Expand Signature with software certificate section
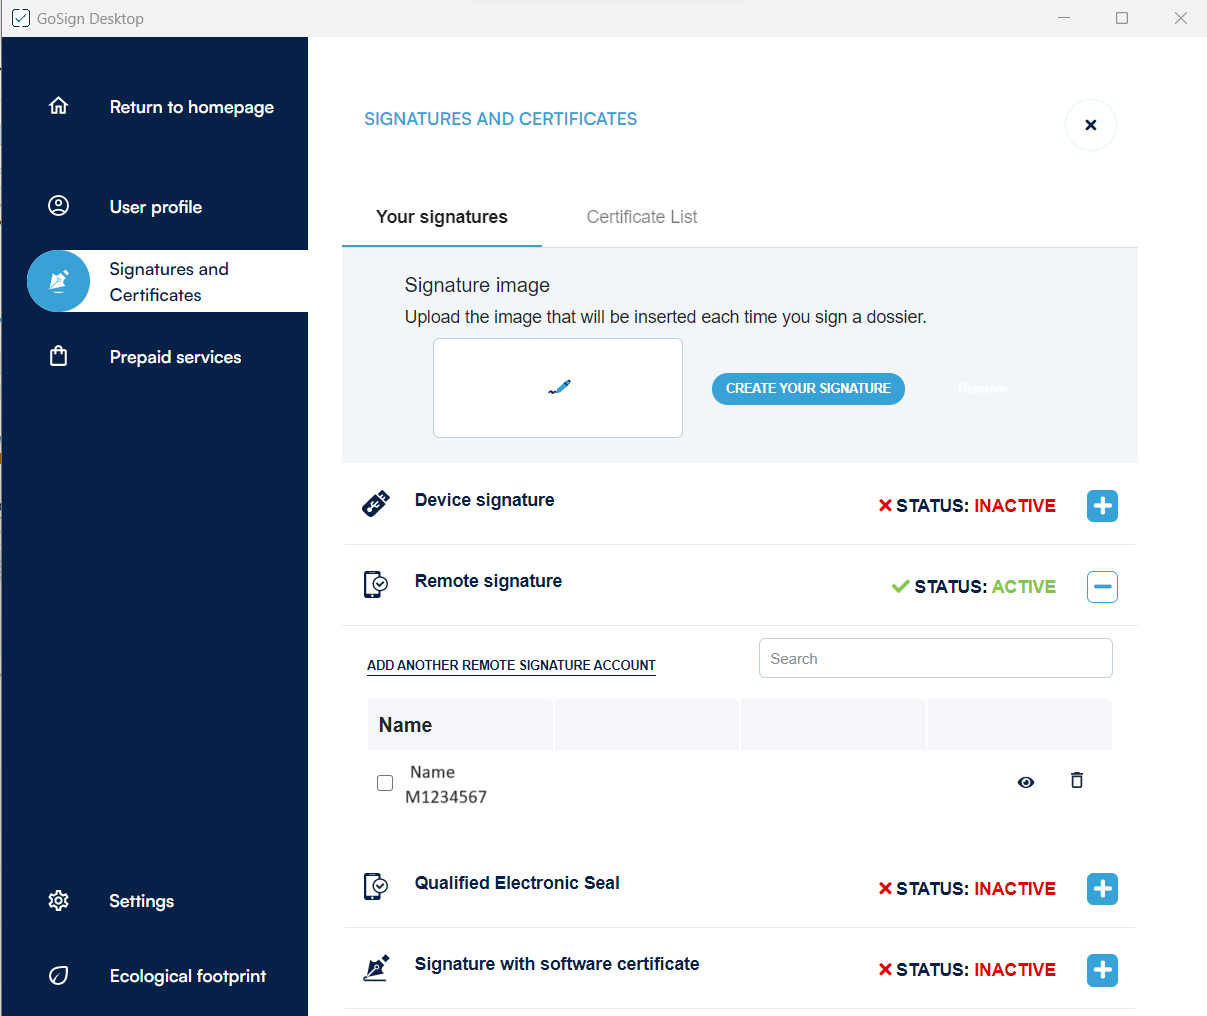The image size is (1207, 1016). 1102,970
